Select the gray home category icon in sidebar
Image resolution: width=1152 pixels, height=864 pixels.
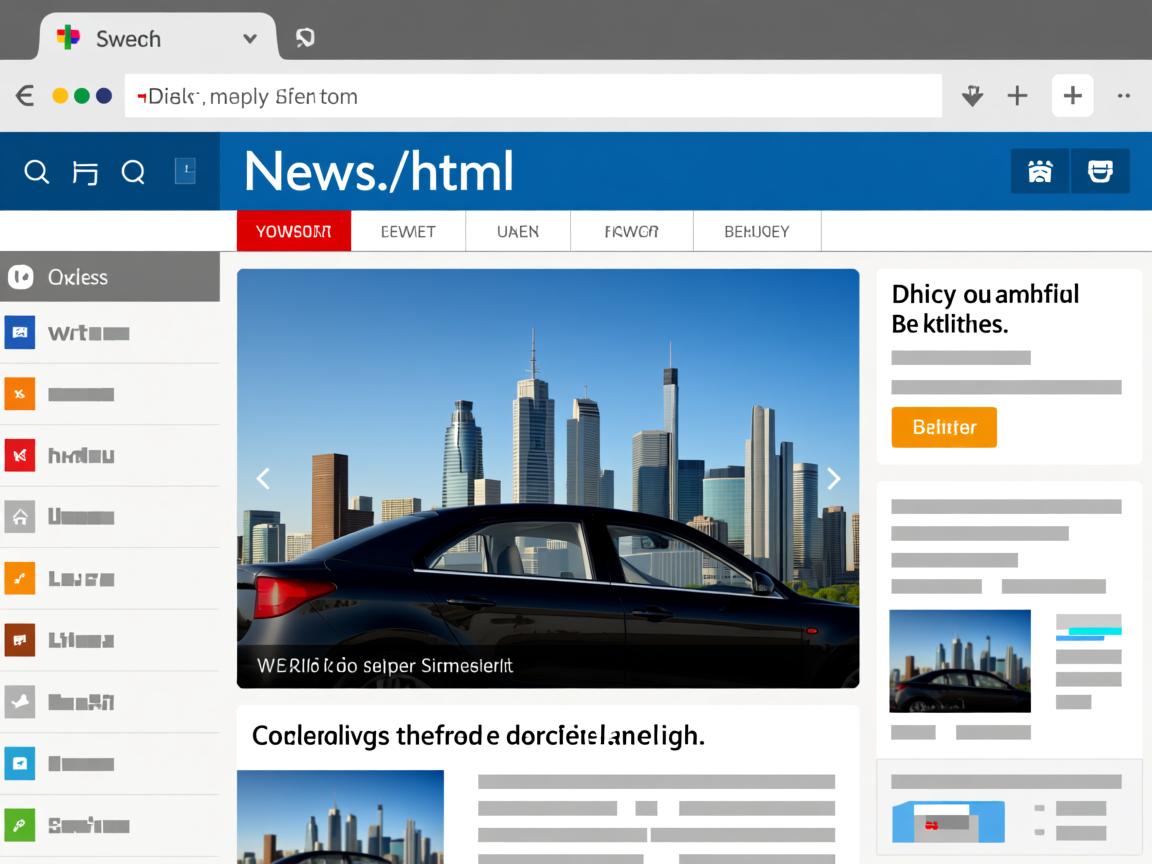[20, 517]
